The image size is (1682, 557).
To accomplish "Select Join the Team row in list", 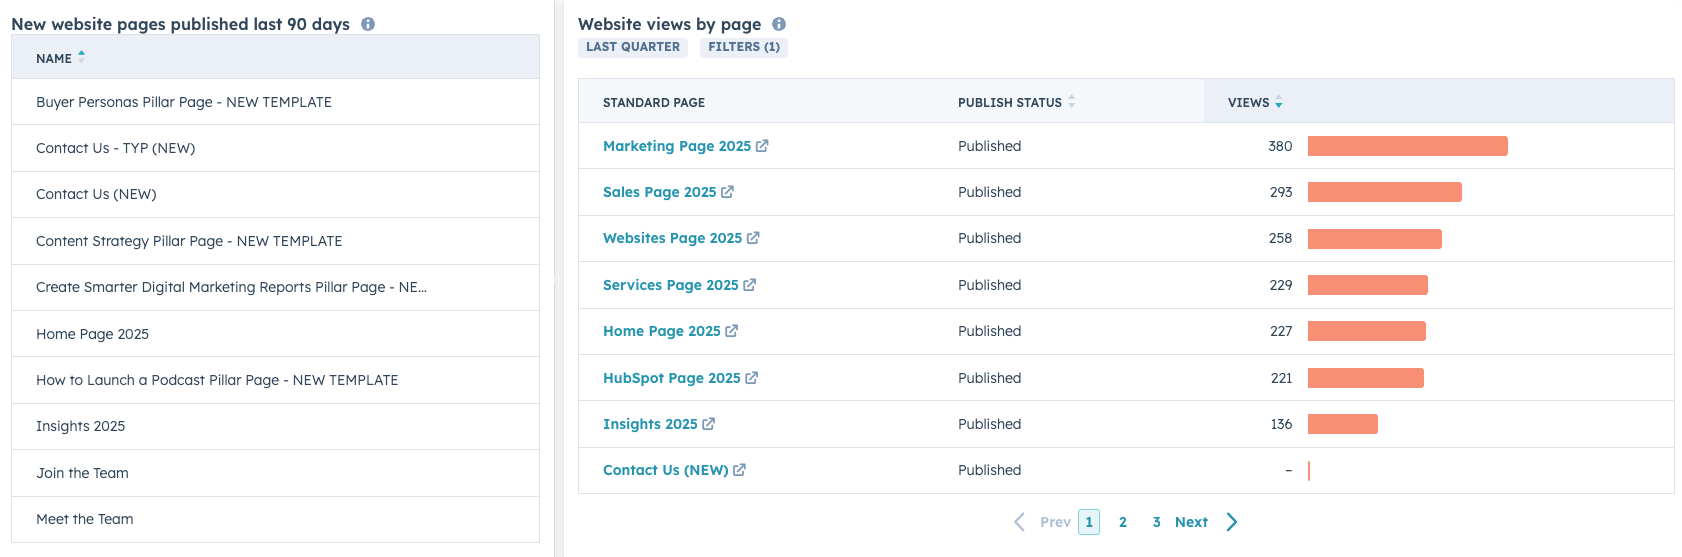I will point(82,473).
